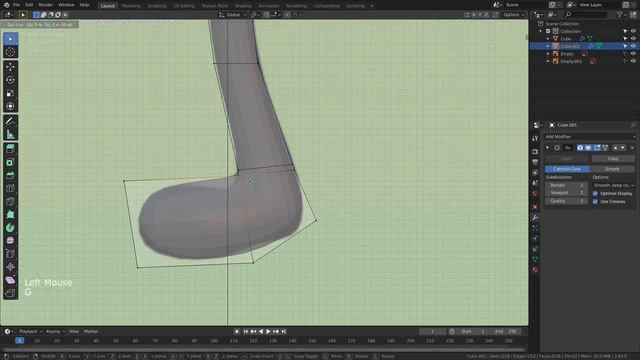Select the Cursor tool
This screenshot has width=640, height=360.
pos(11,52)
